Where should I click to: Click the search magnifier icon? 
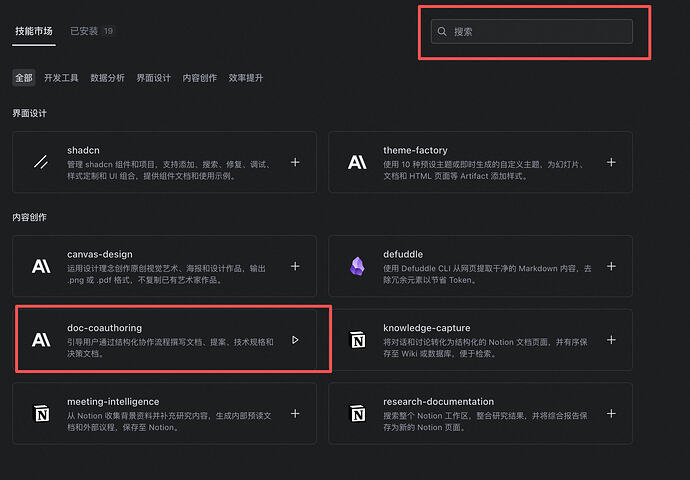[442, 31]
